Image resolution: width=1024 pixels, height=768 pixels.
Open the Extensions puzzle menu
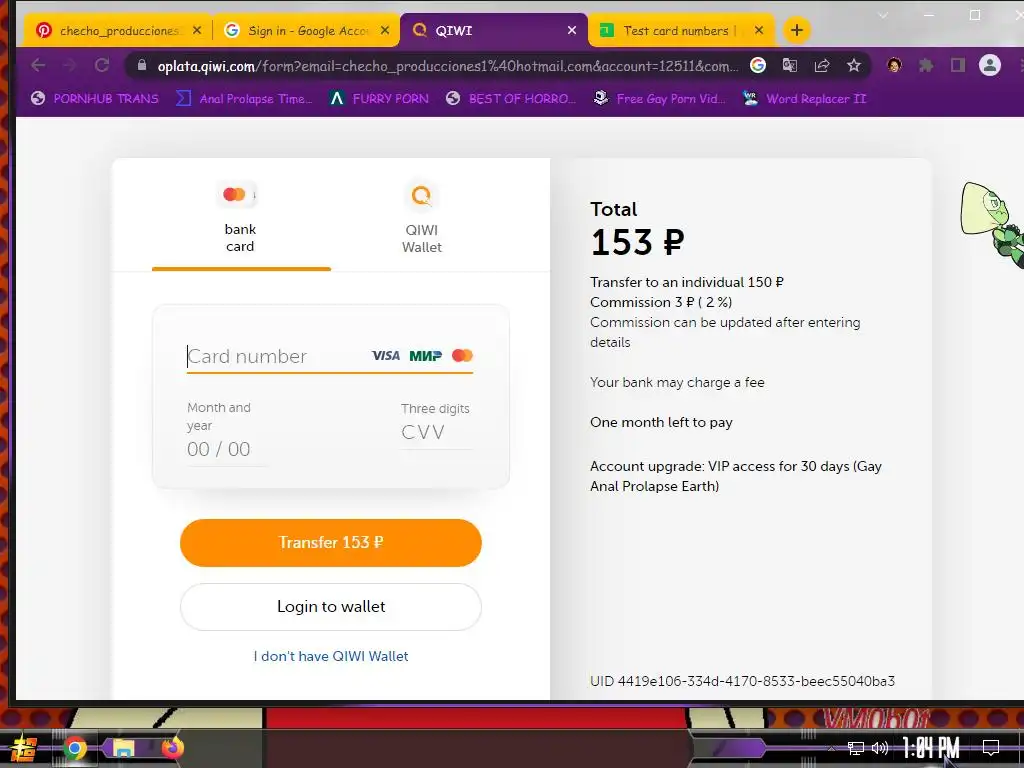[x=926, y=65]
